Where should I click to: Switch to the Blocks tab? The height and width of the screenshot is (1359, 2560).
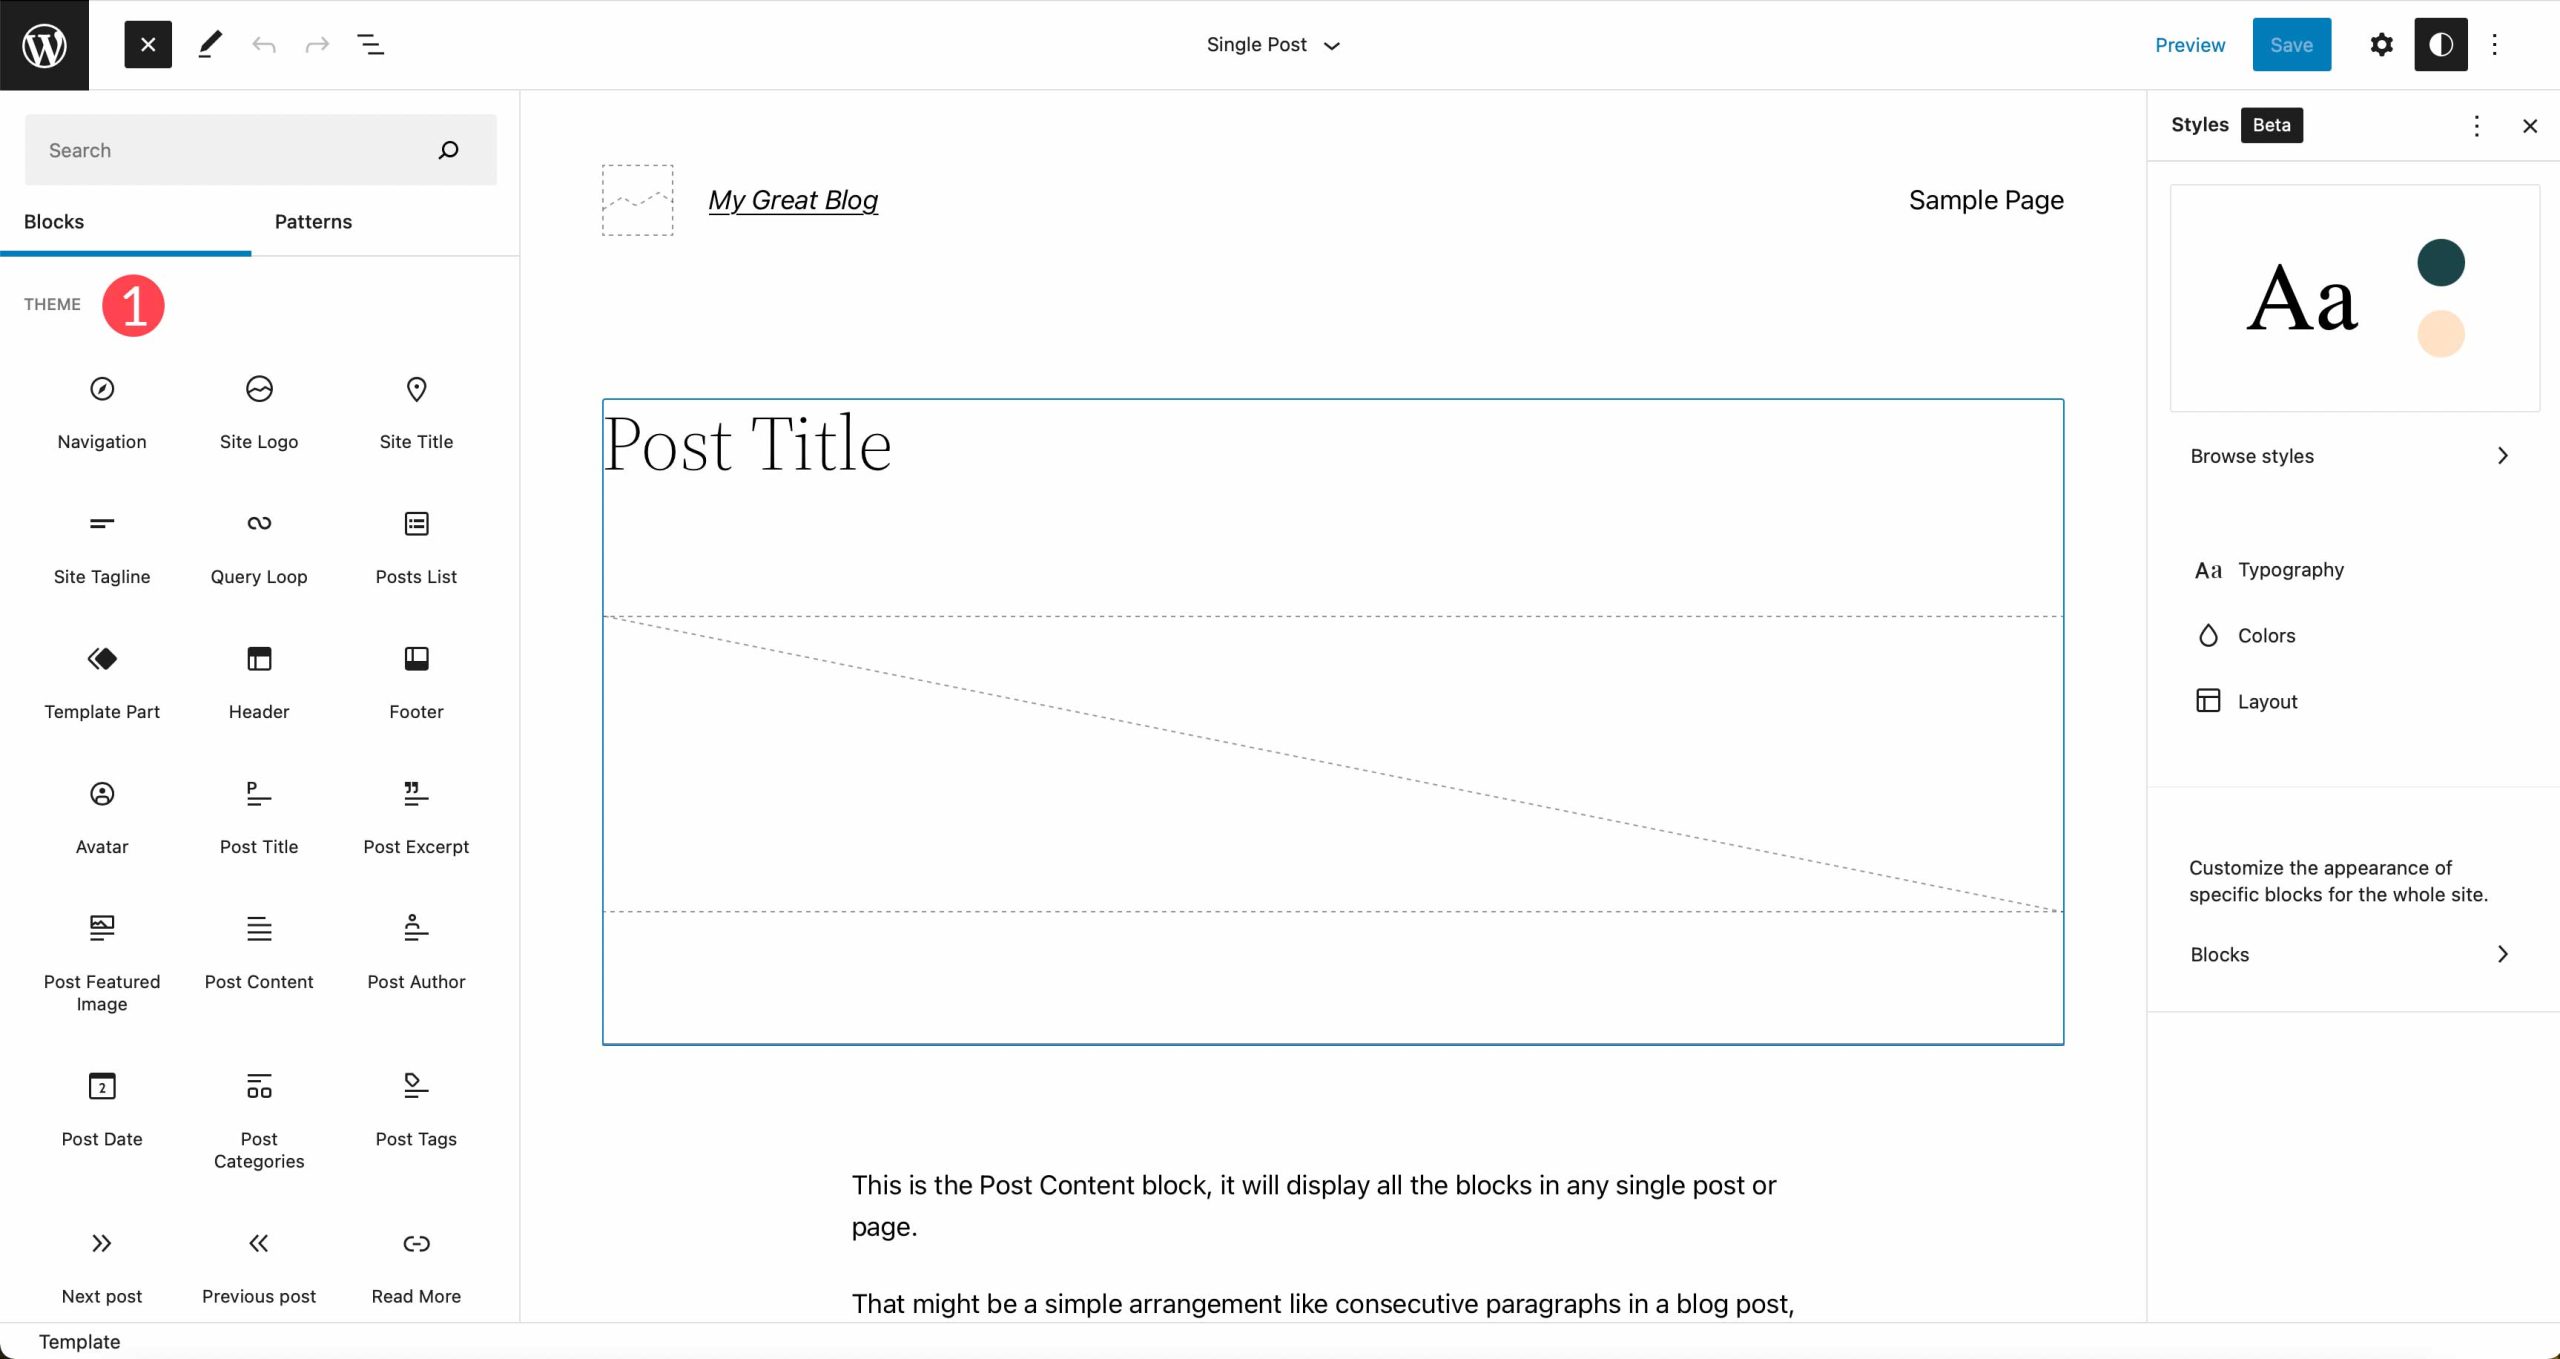pos(52,222)
